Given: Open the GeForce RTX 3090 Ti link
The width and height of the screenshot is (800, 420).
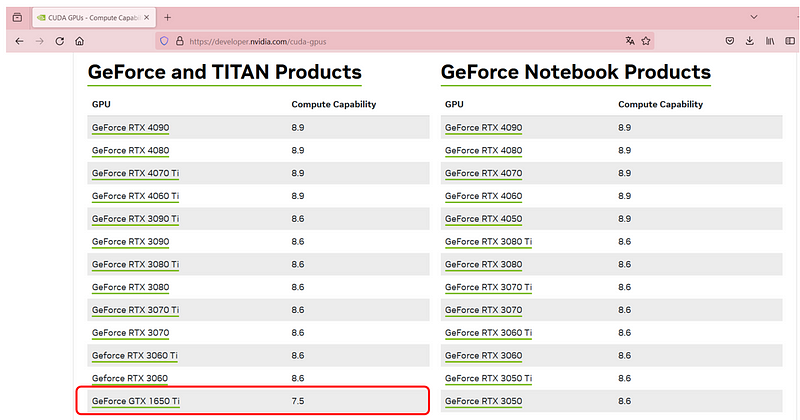Looking at the screenshot, I should coord(136,219).
